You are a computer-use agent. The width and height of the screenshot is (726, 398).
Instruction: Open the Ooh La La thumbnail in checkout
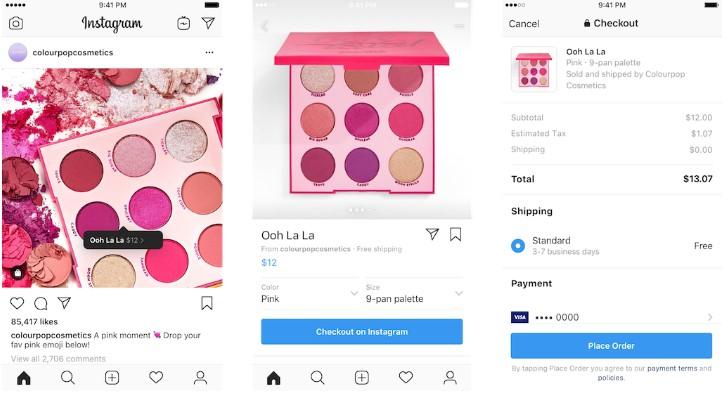533,69
